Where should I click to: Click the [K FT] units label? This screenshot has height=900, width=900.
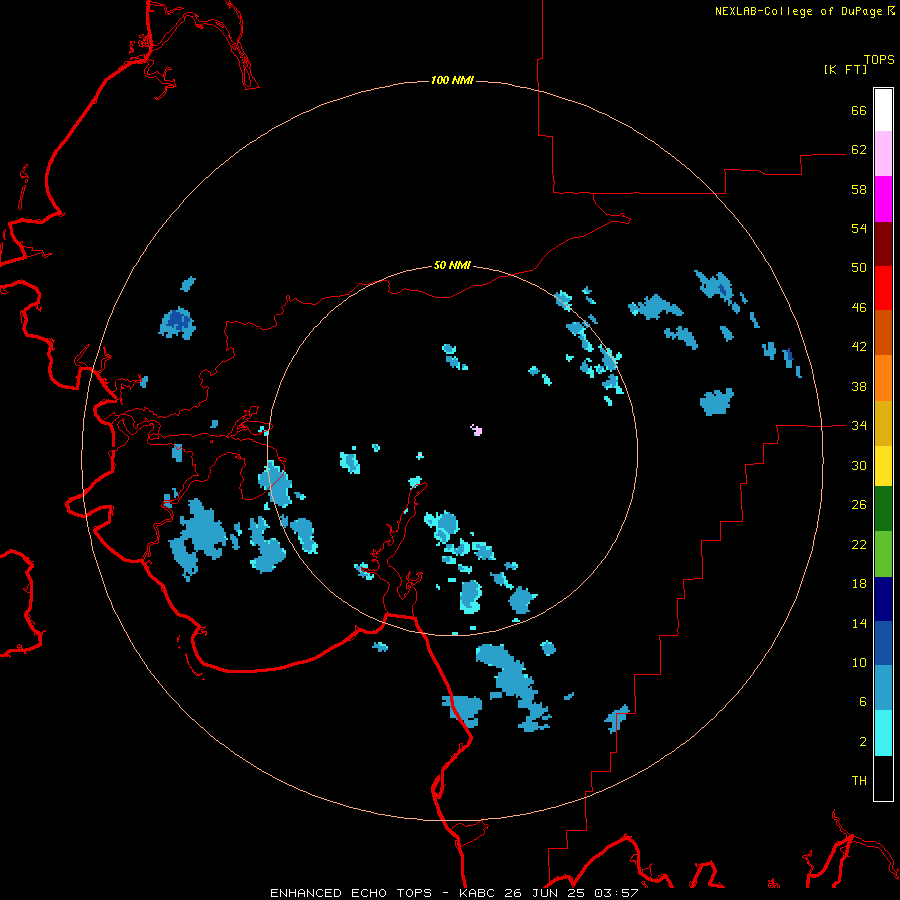[x=845, y=69]
